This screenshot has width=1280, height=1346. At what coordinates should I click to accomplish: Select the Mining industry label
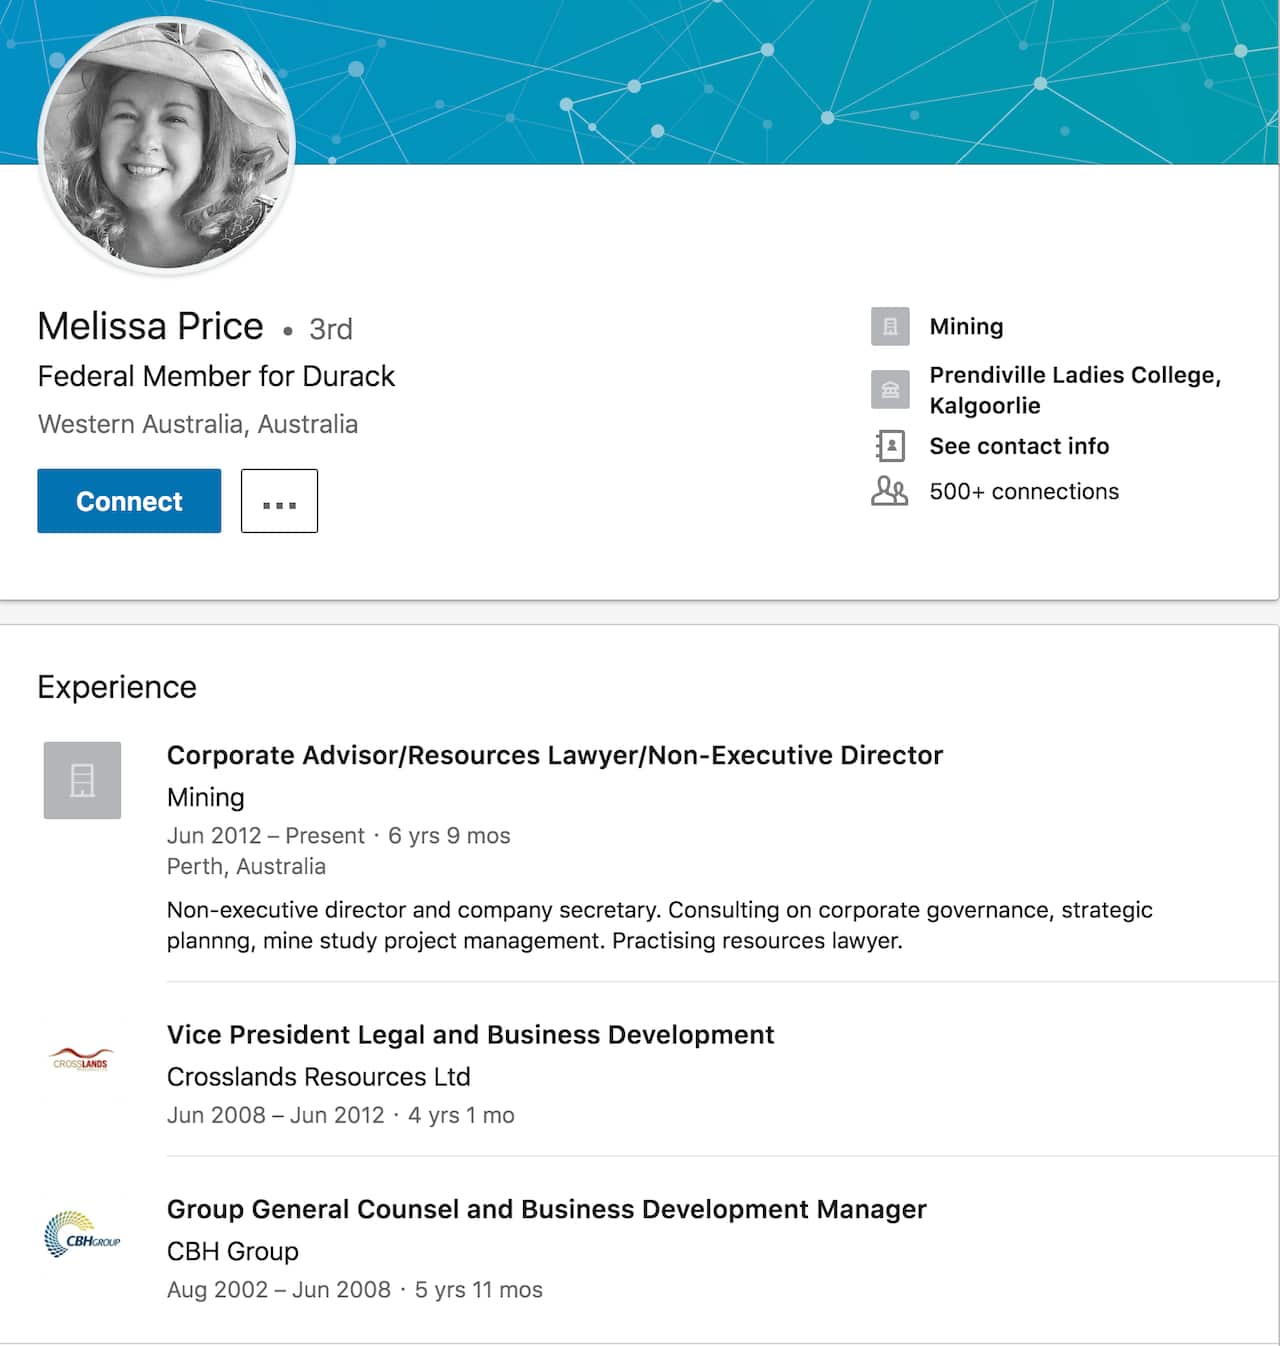coord(966,326)
